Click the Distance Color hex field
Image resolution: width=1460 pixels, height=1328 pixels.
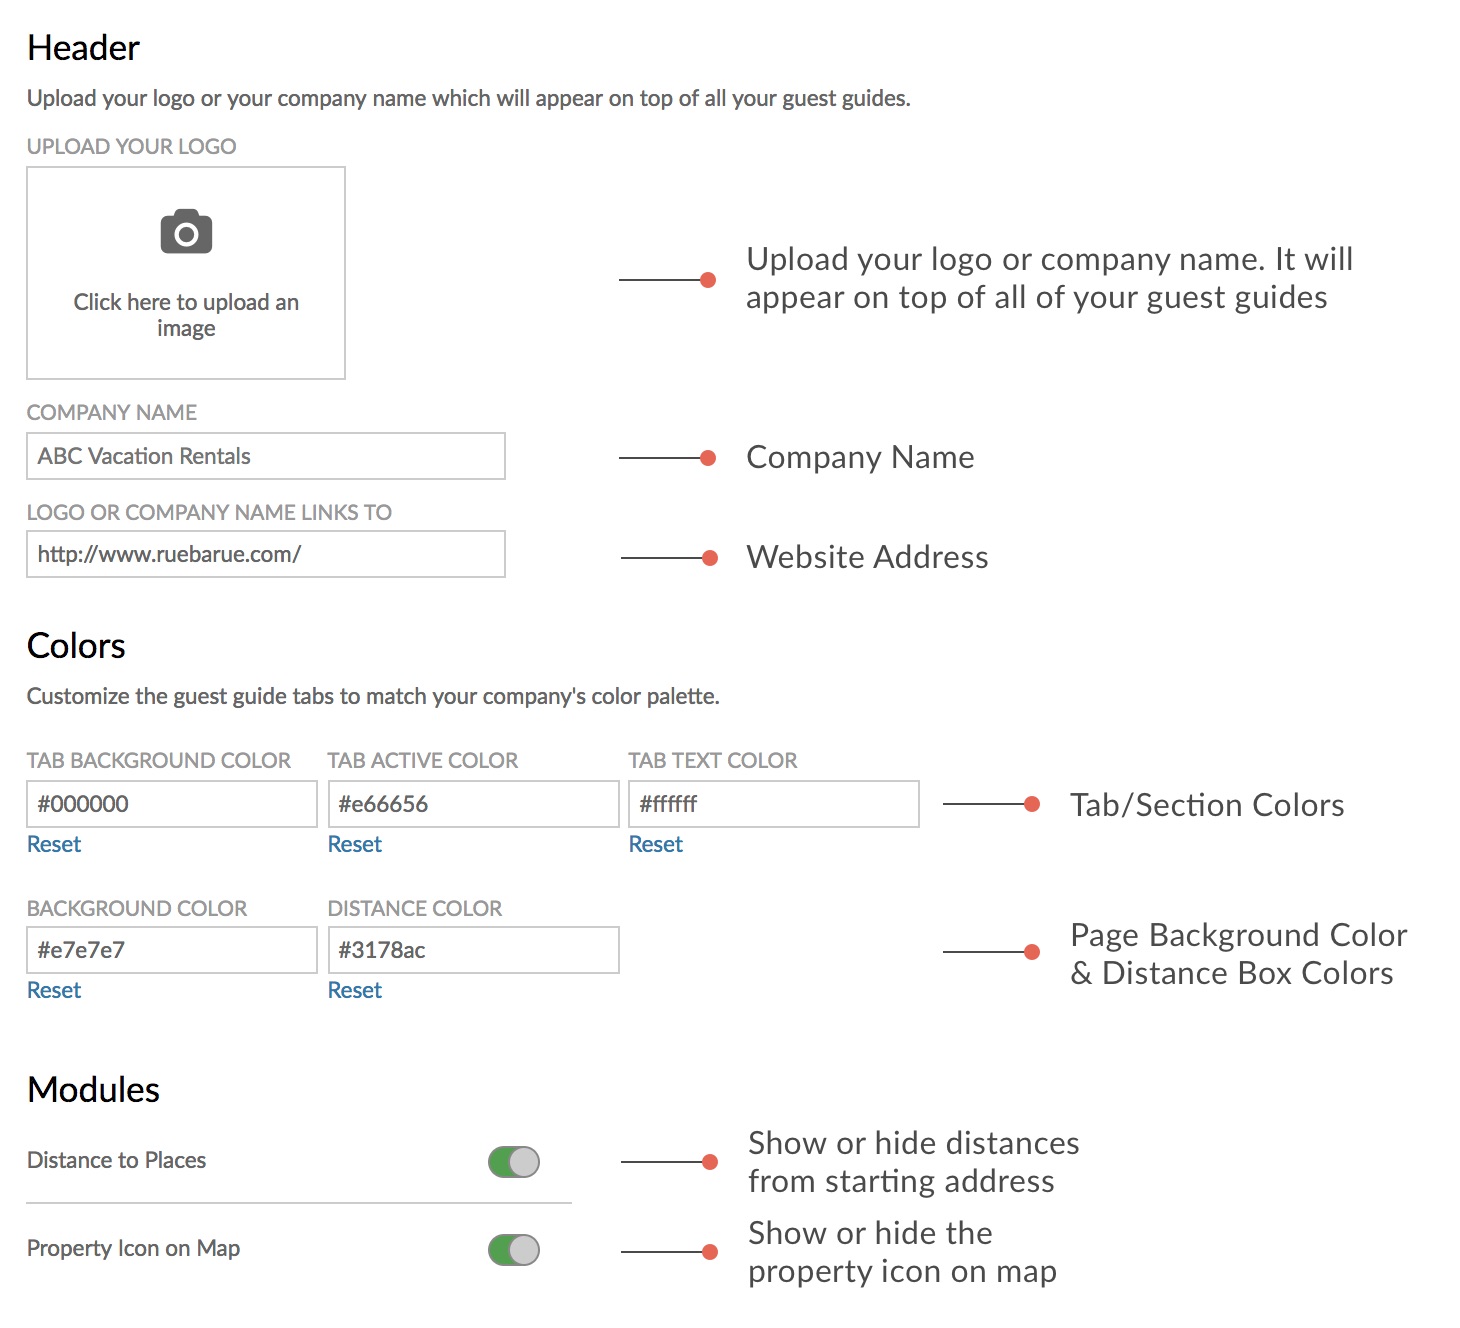(x=473, y=950)
